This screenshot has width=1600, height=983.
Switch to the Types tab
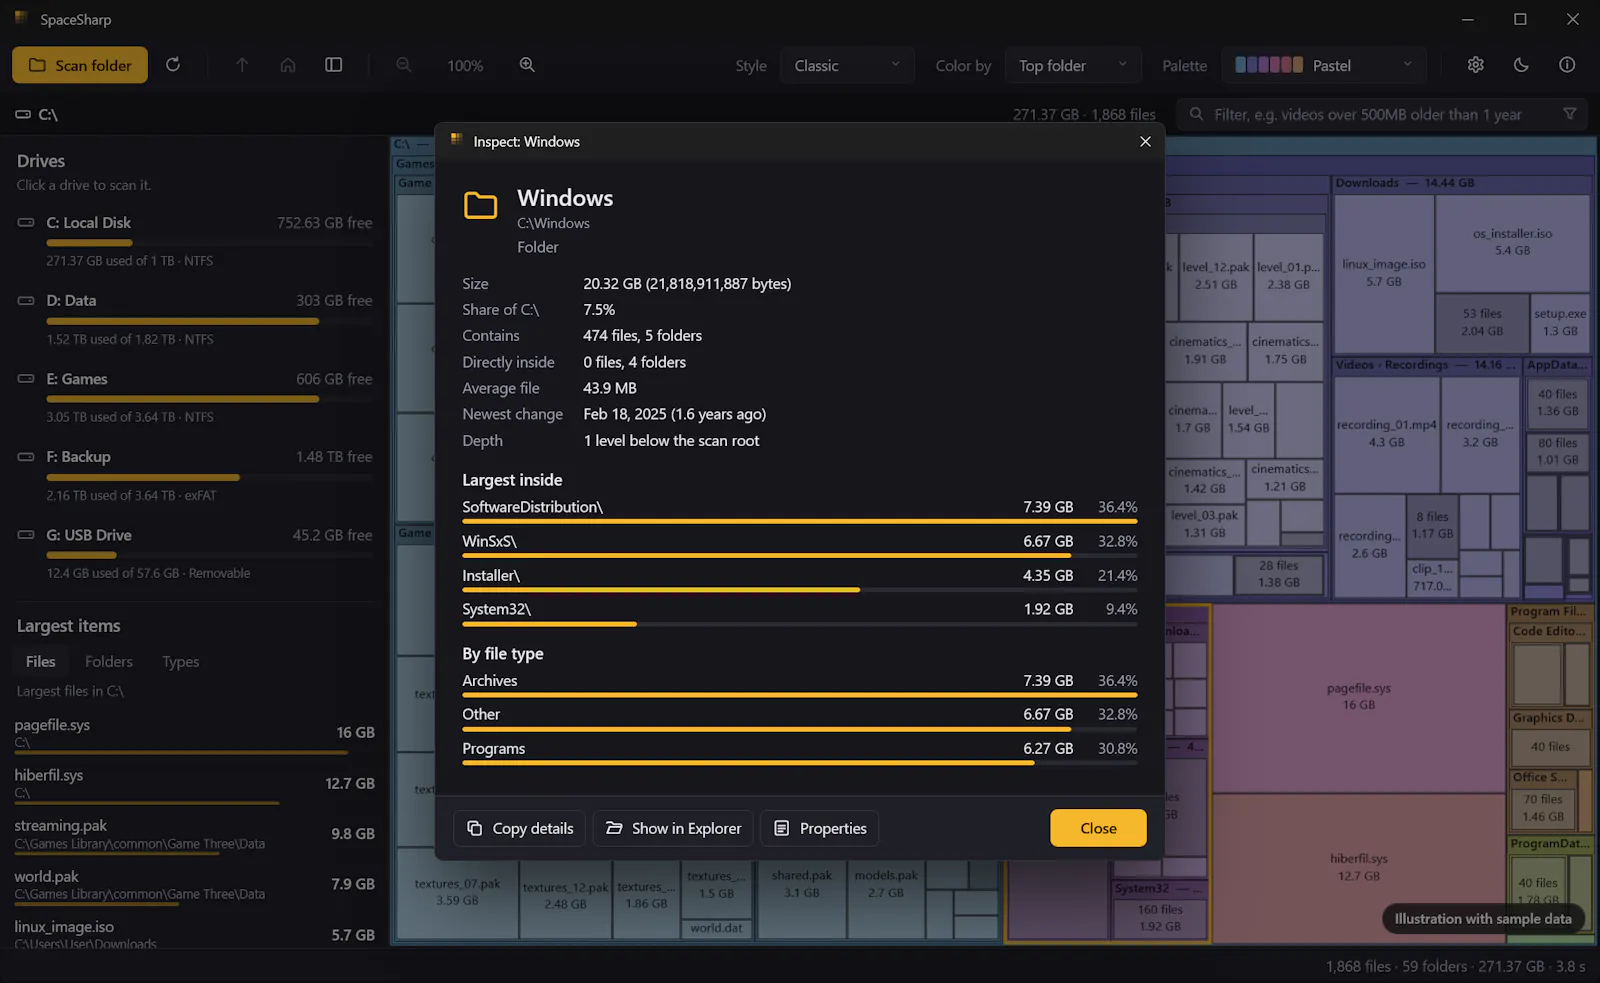click(x=181, y=662)
